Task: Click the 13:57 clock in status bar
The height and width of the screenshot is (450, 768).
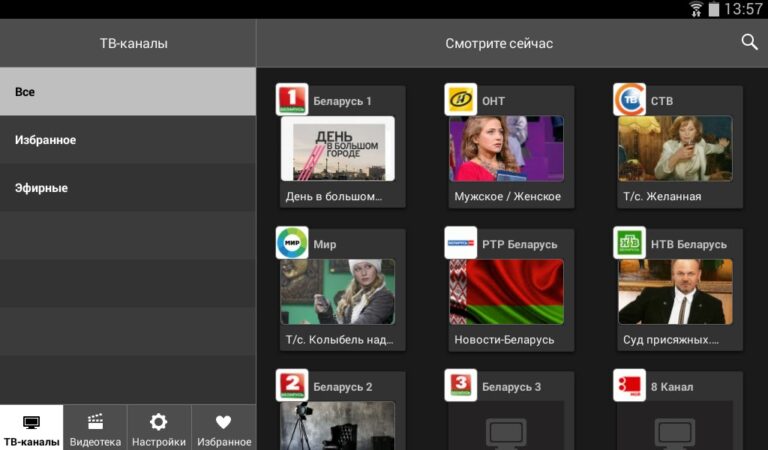Action: click(x=743, y=9)
